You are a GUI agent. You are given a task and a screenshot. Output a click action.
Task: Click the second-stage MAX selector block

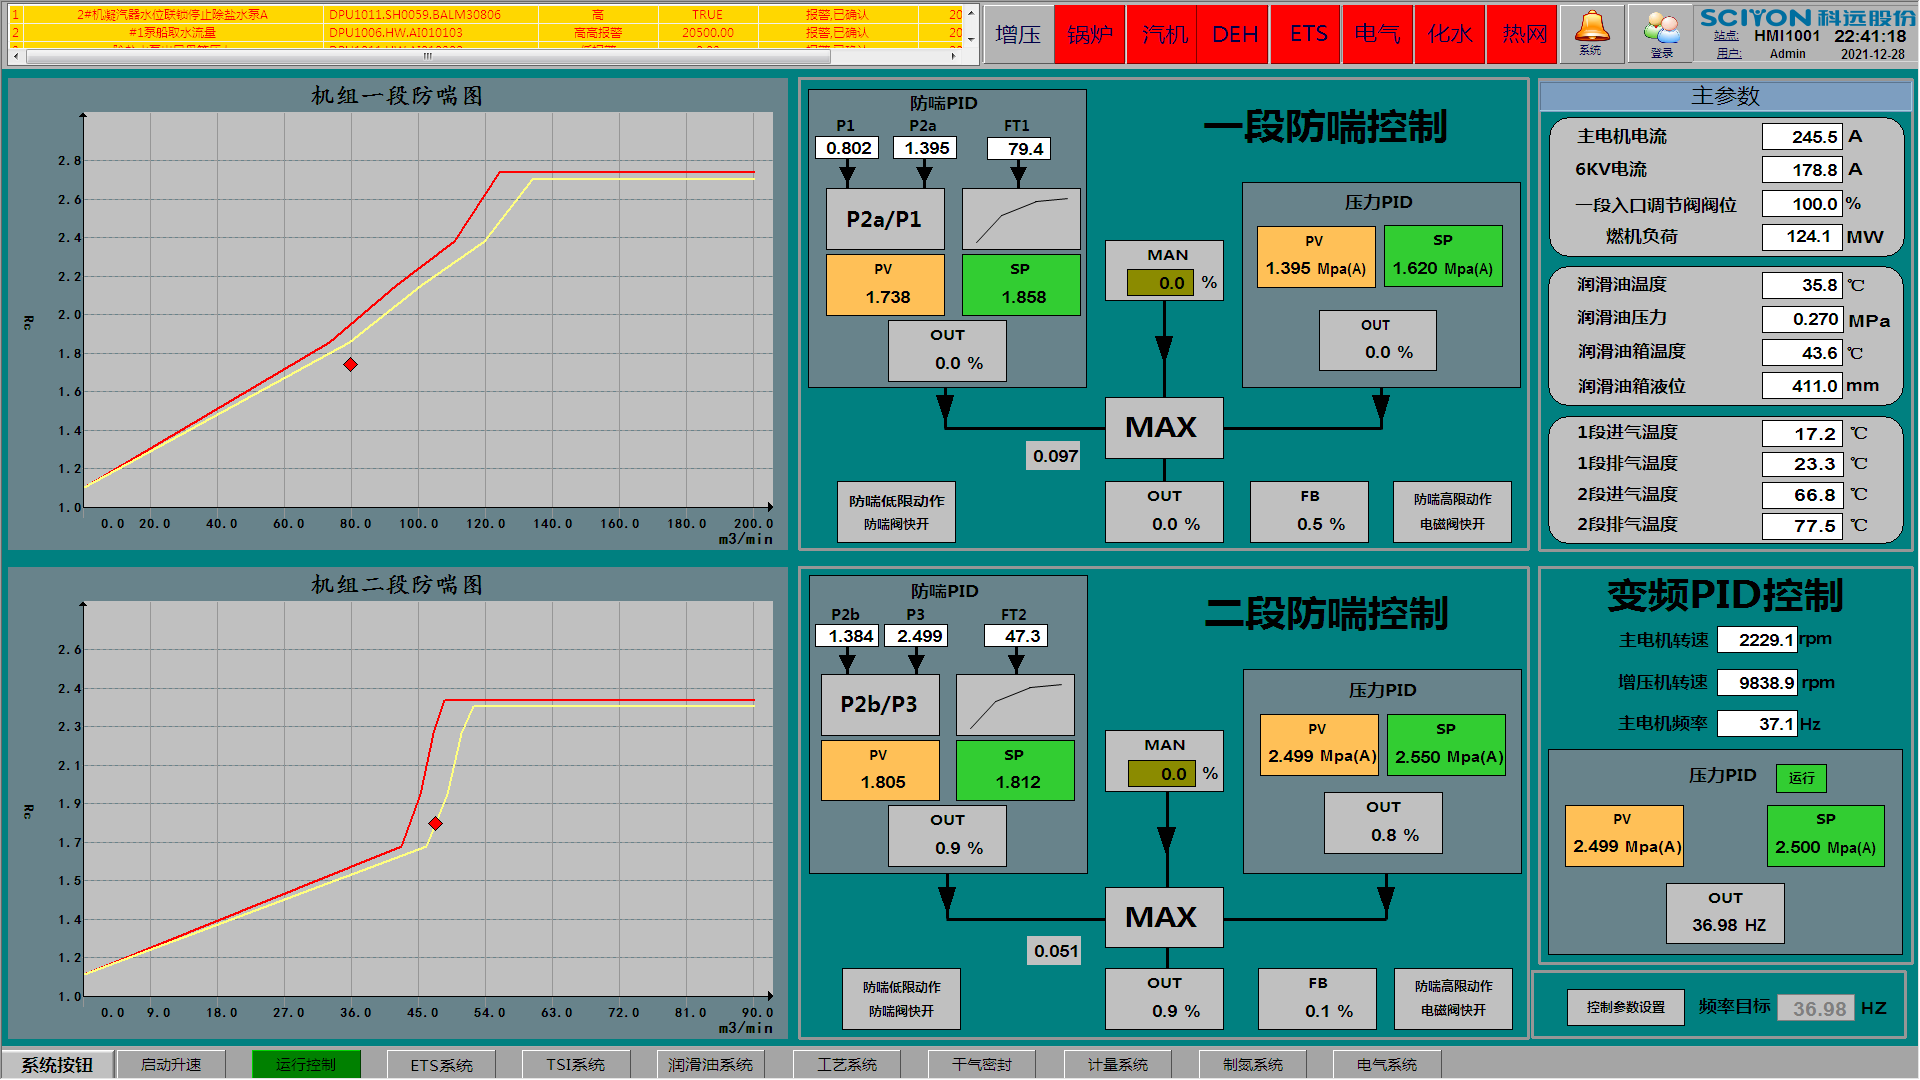coord(1163,917)
